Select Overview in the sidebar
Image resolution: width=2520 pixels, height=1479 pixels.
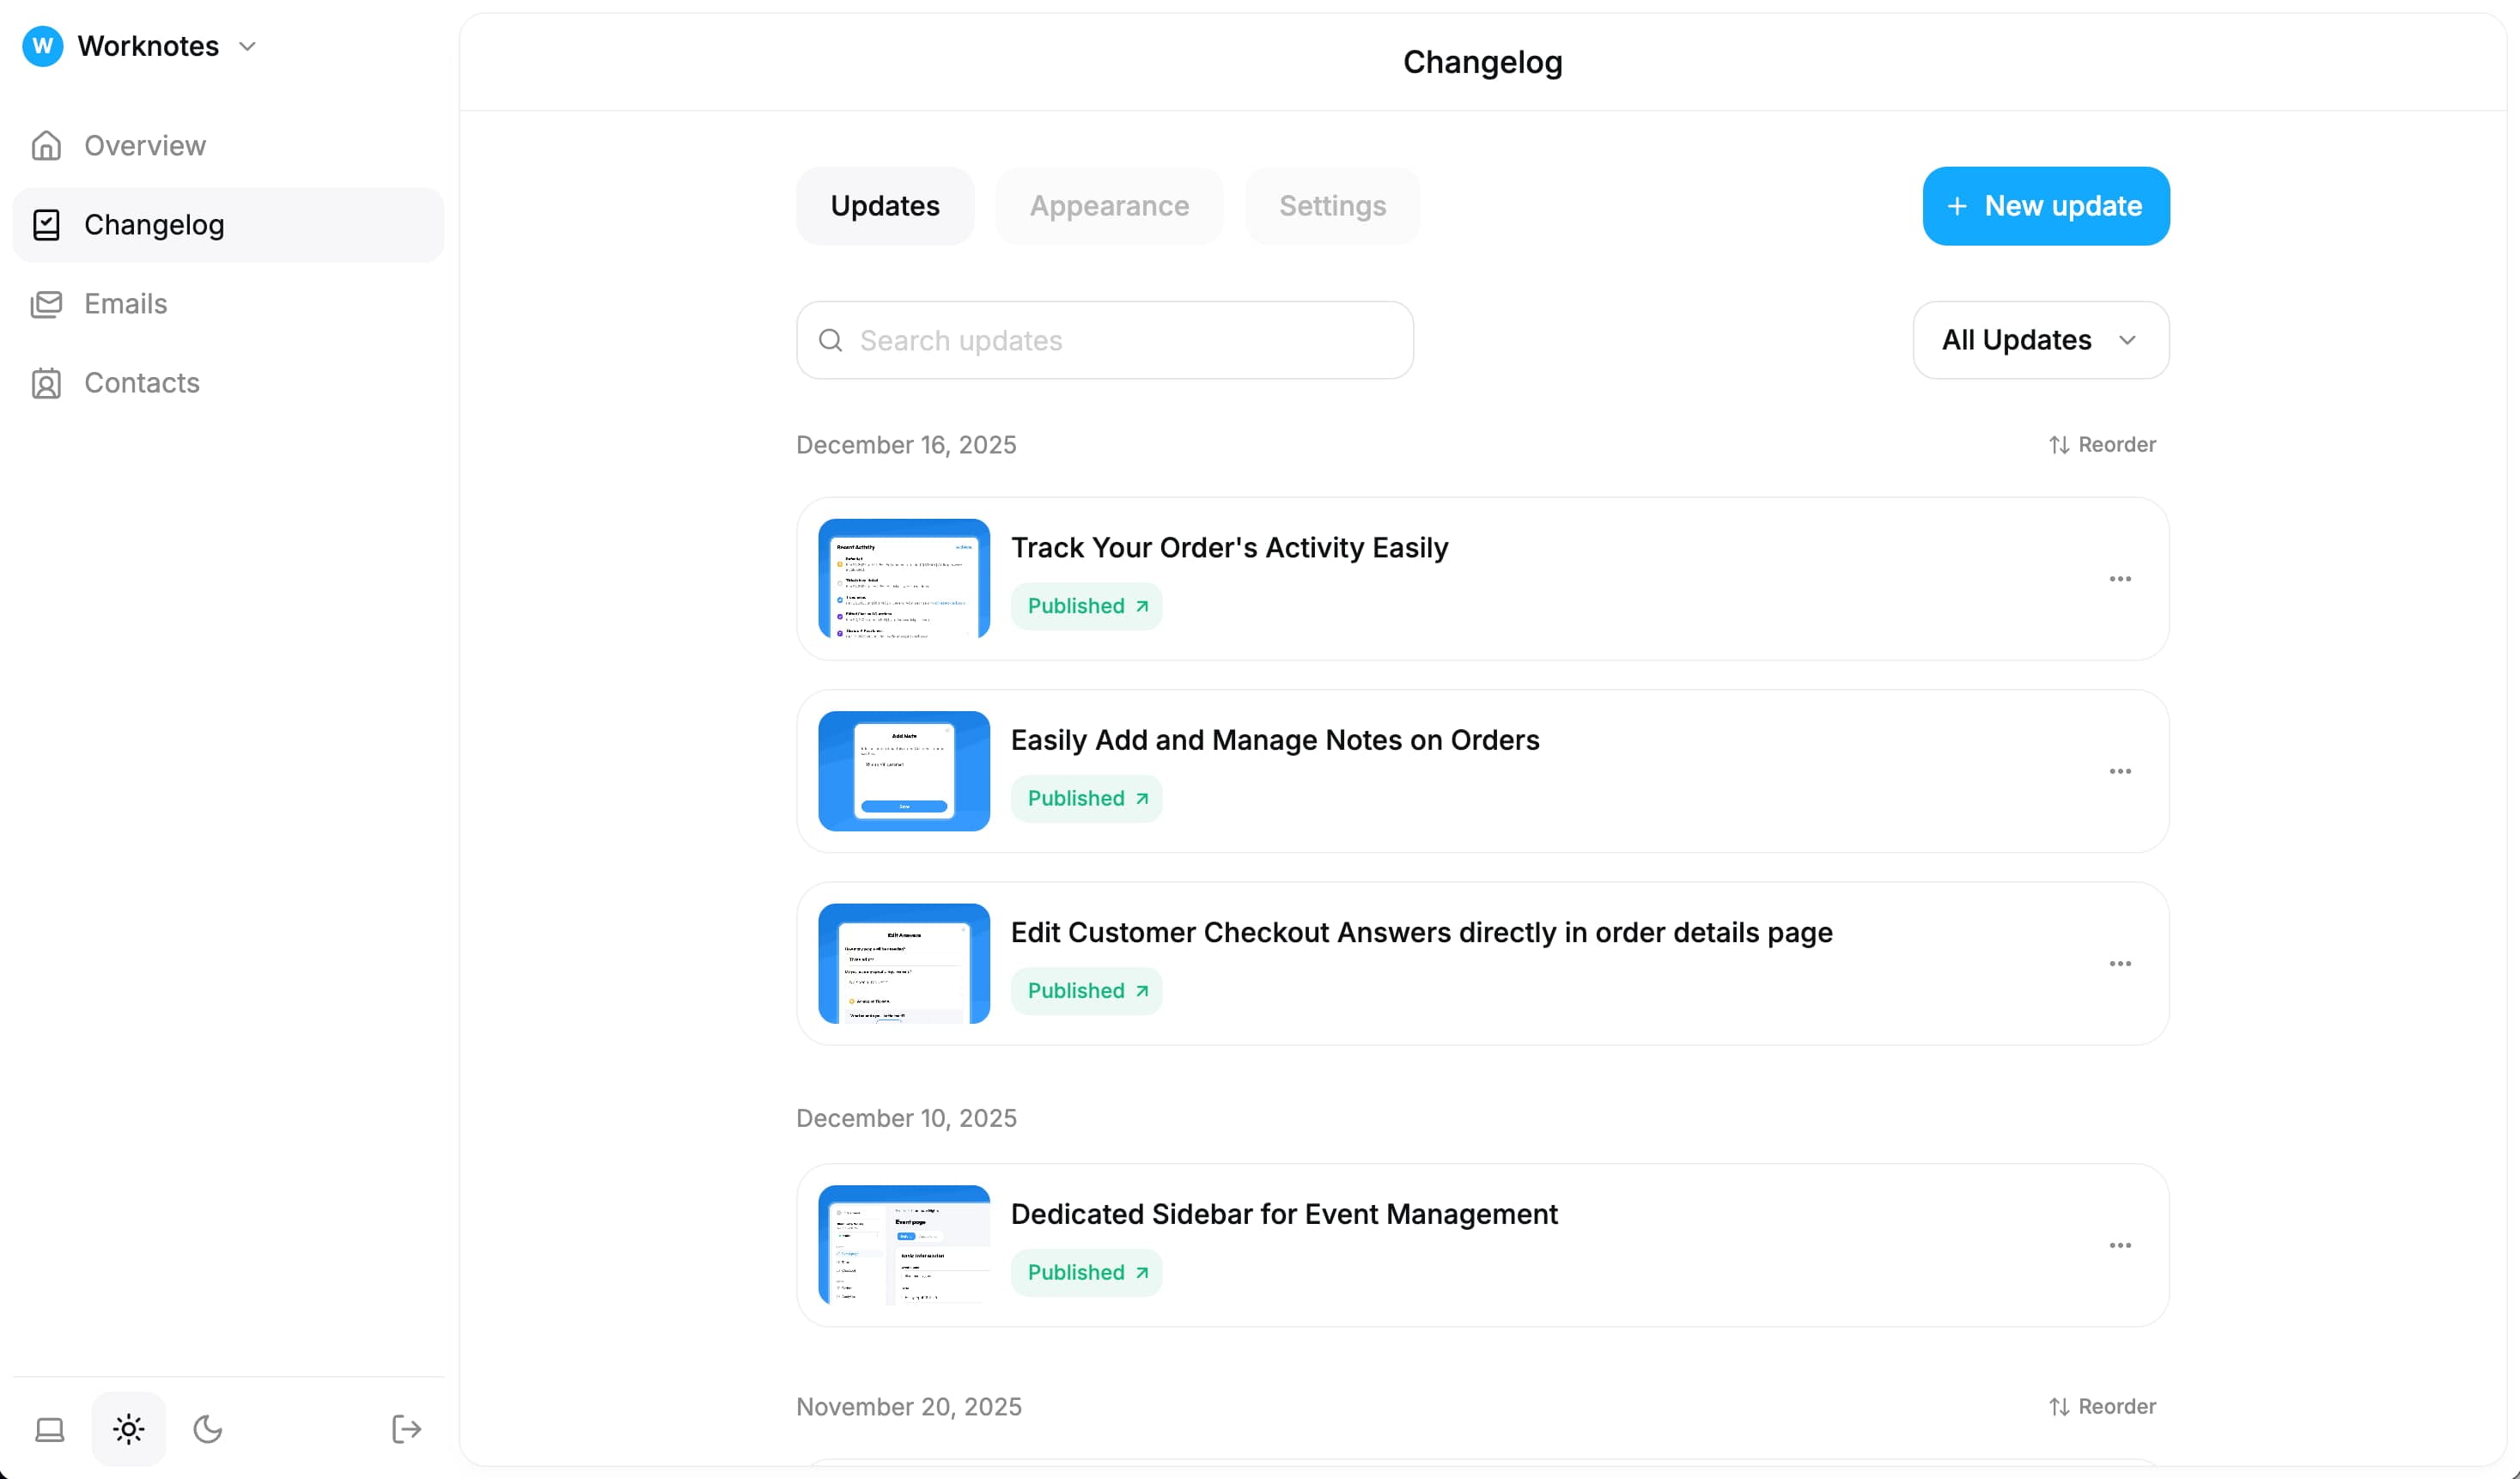144,144
